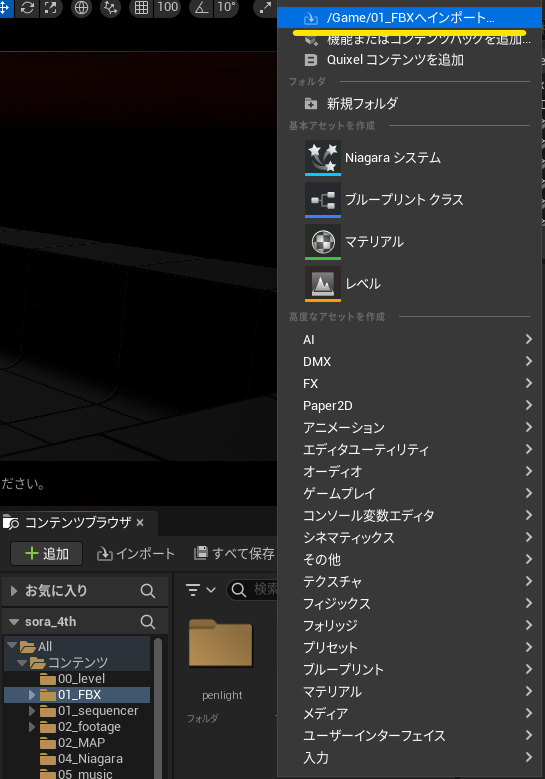Toggle grid snapping in viewport toolbar

pyautogui.click(x=141, y=7)
